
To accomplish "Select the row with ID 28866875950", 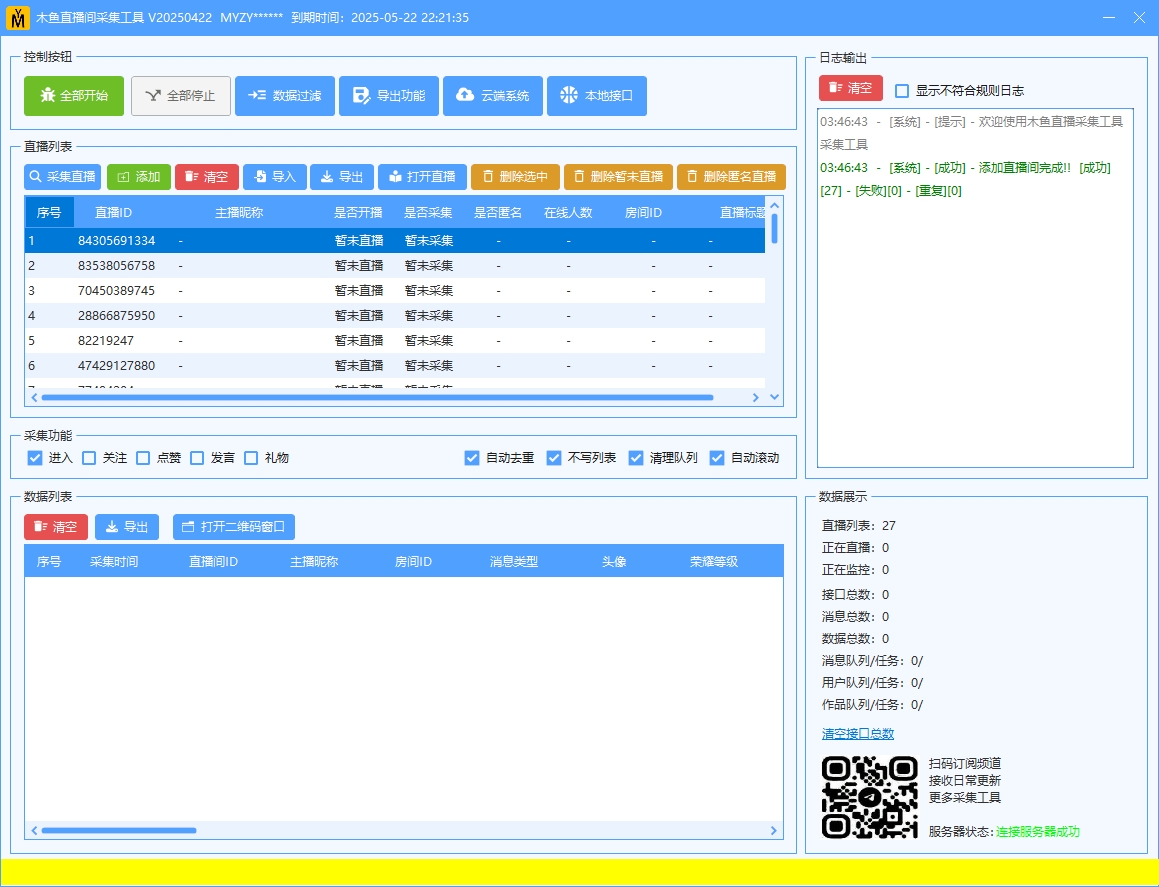I will (x=116, y=315).
